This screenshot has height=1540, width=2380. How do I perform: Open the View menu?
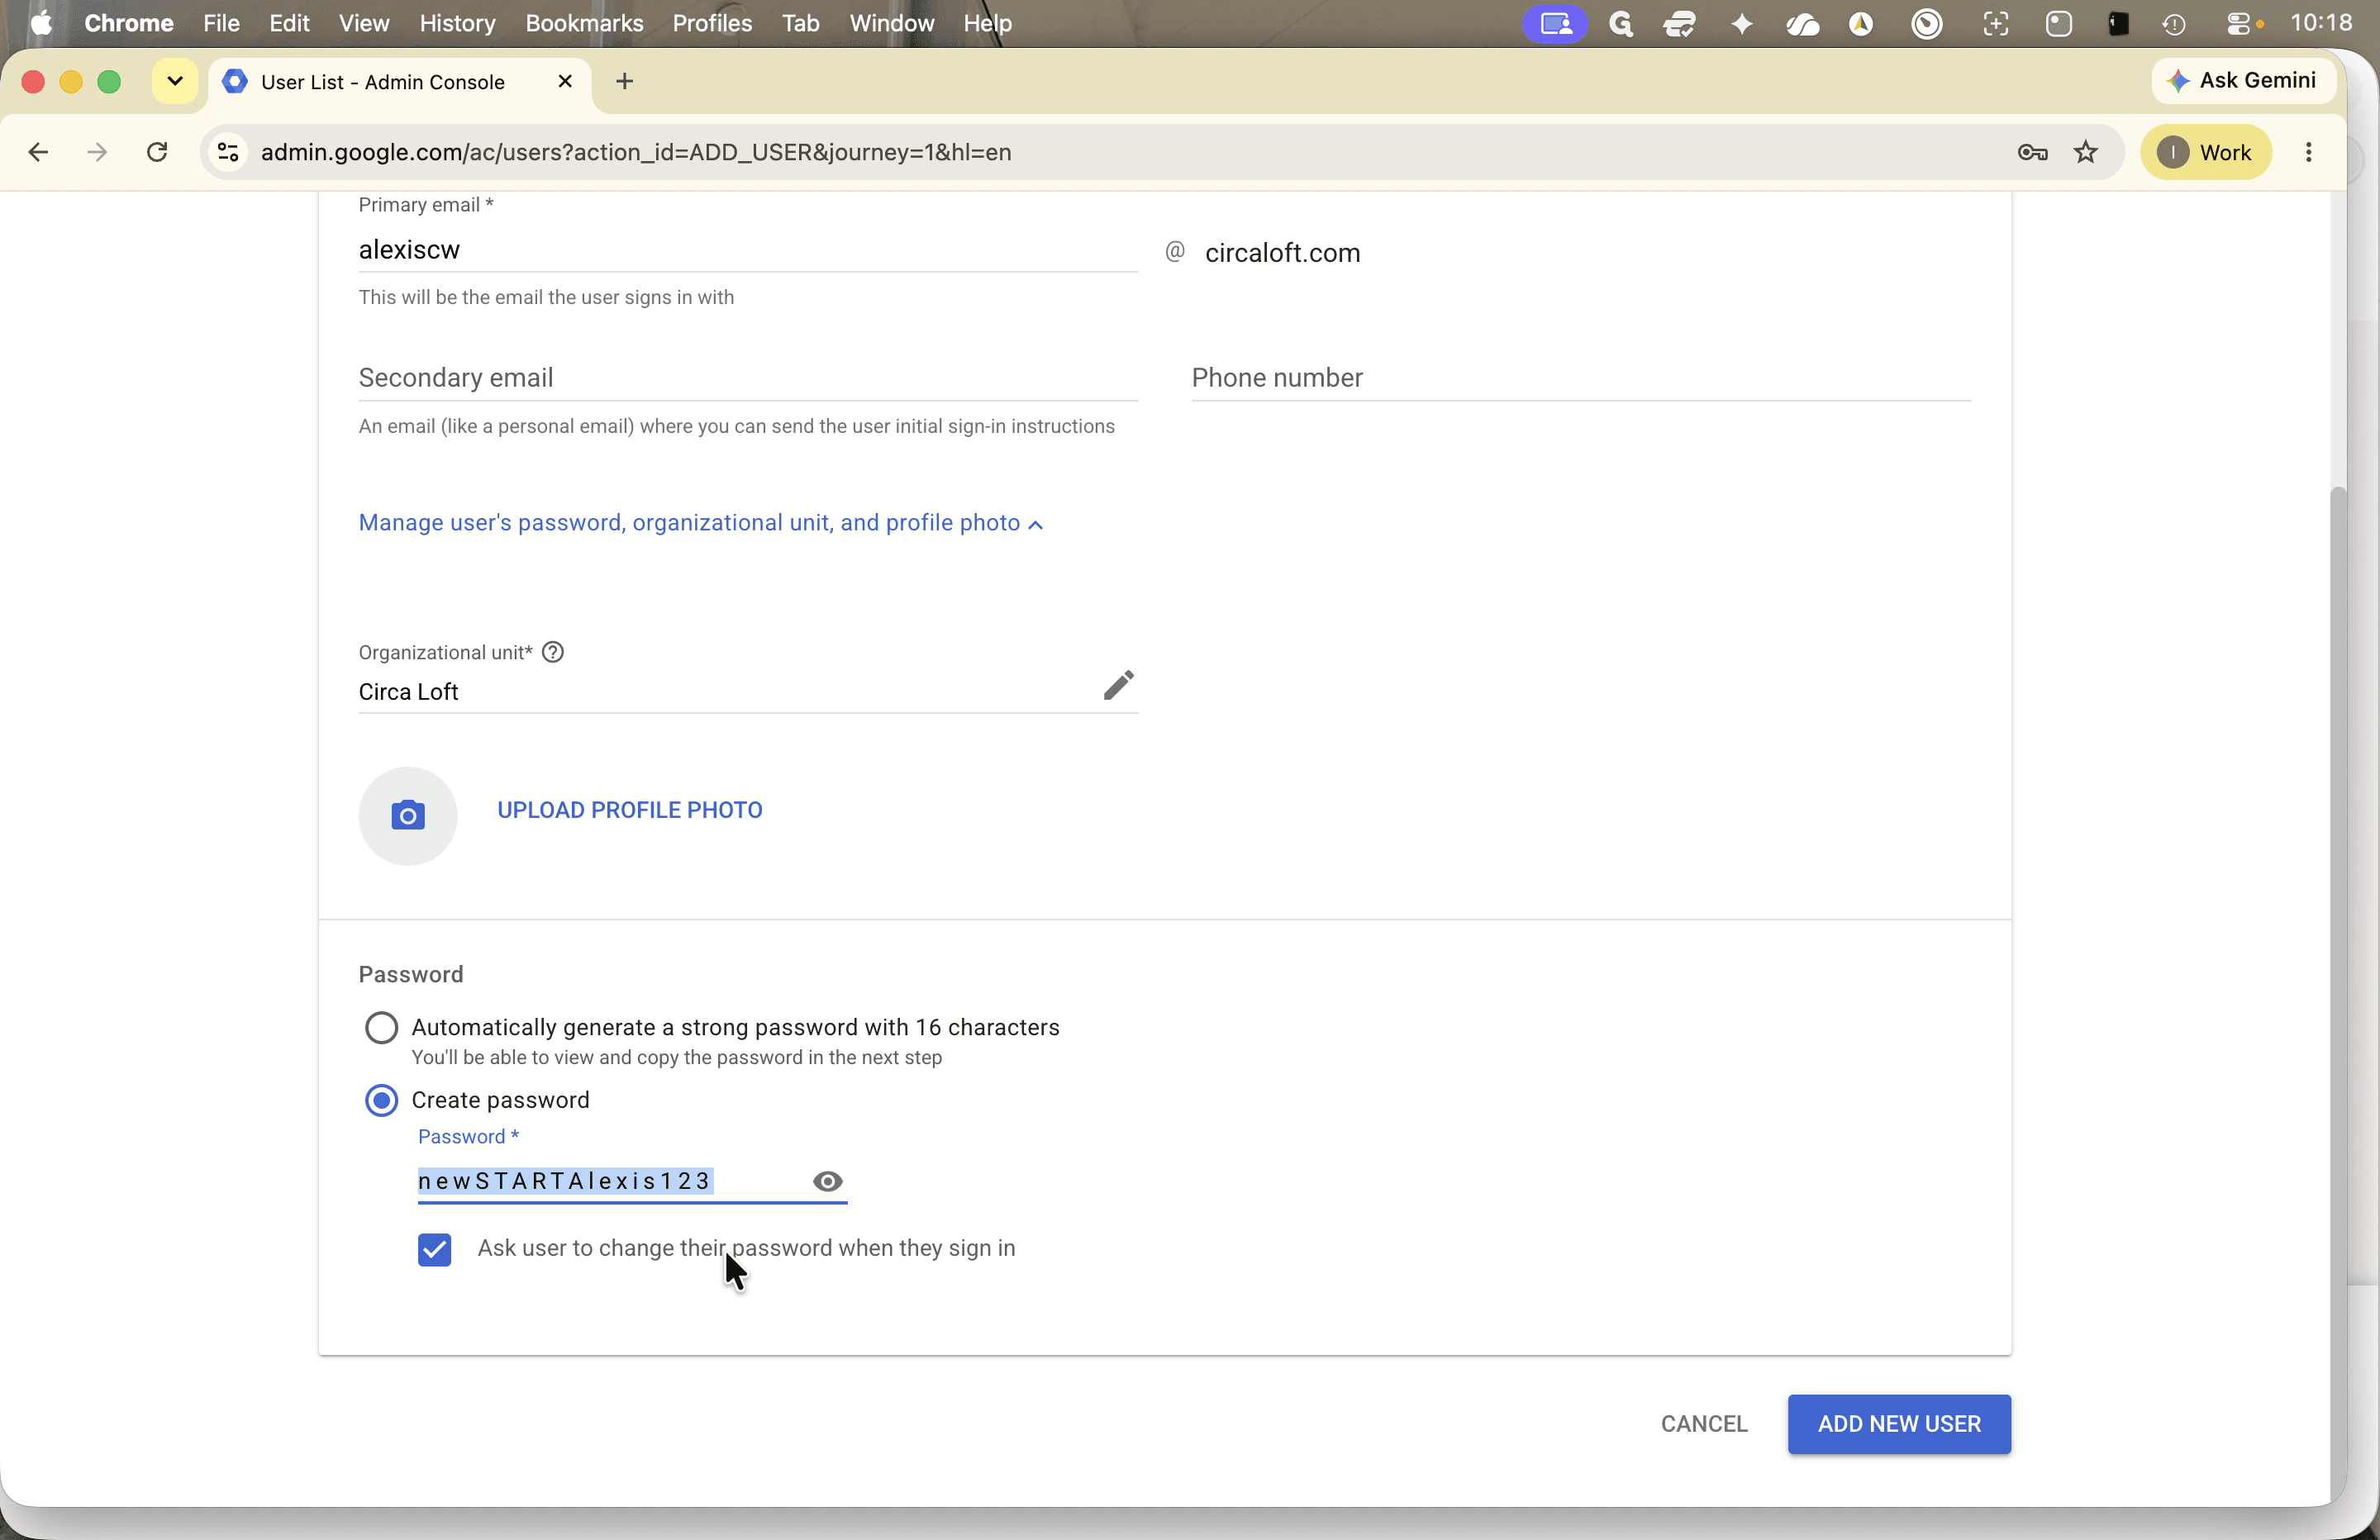pyautogui.click(x=364, y=23)
